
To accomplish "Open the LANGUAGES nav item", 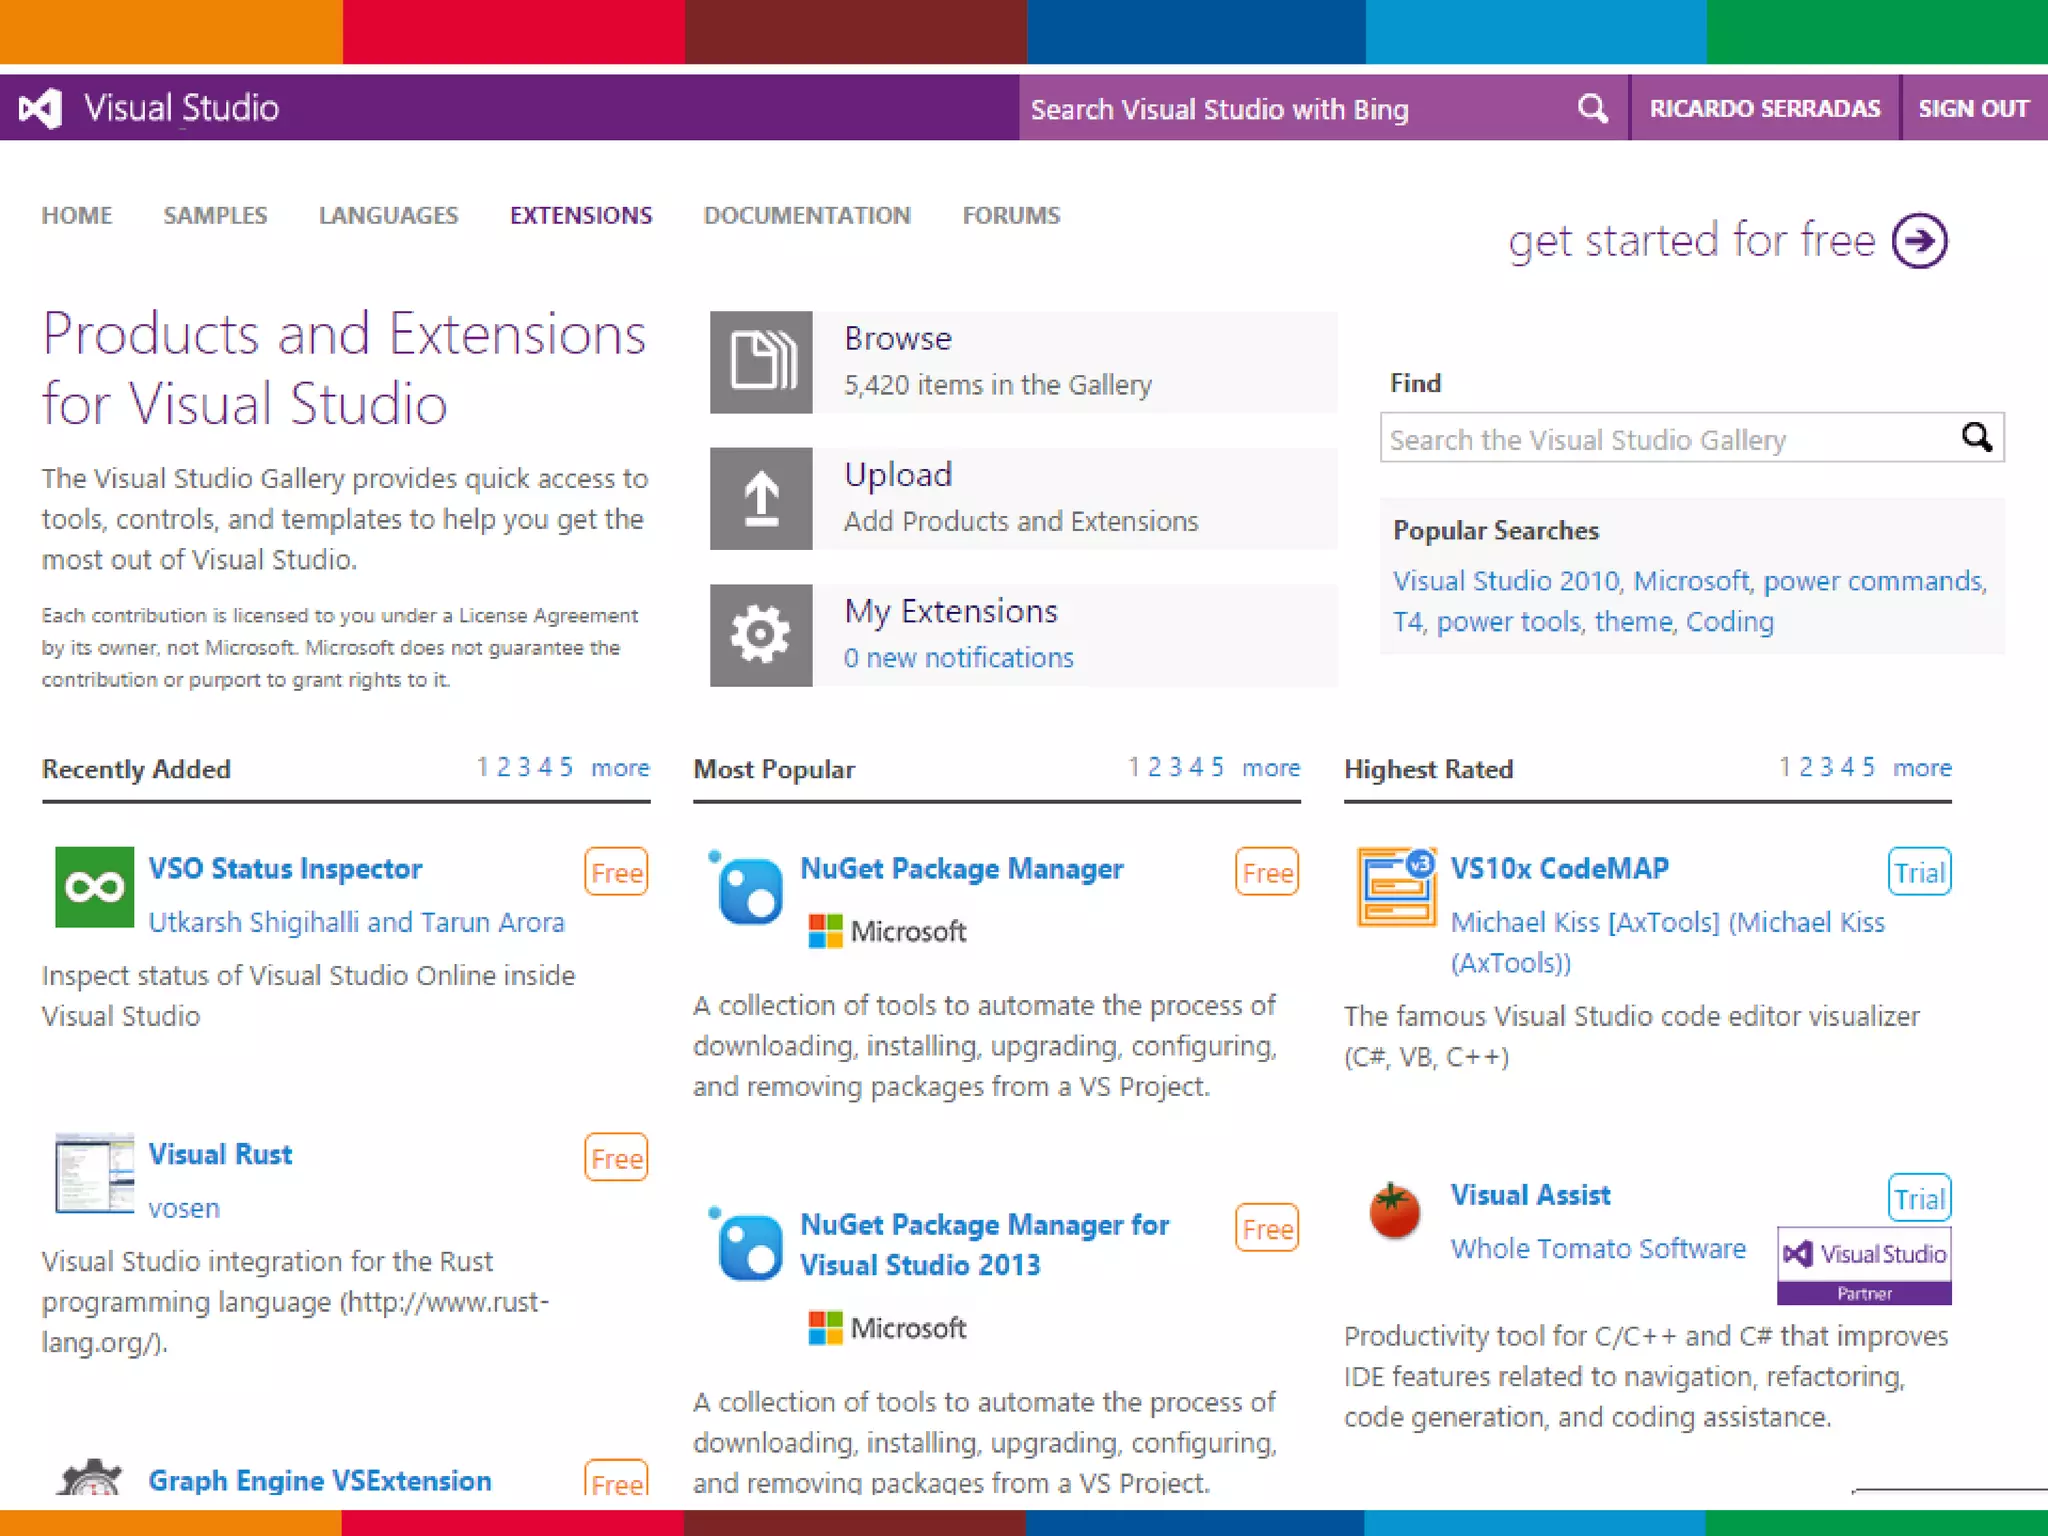I will click(x=388, y=215).
